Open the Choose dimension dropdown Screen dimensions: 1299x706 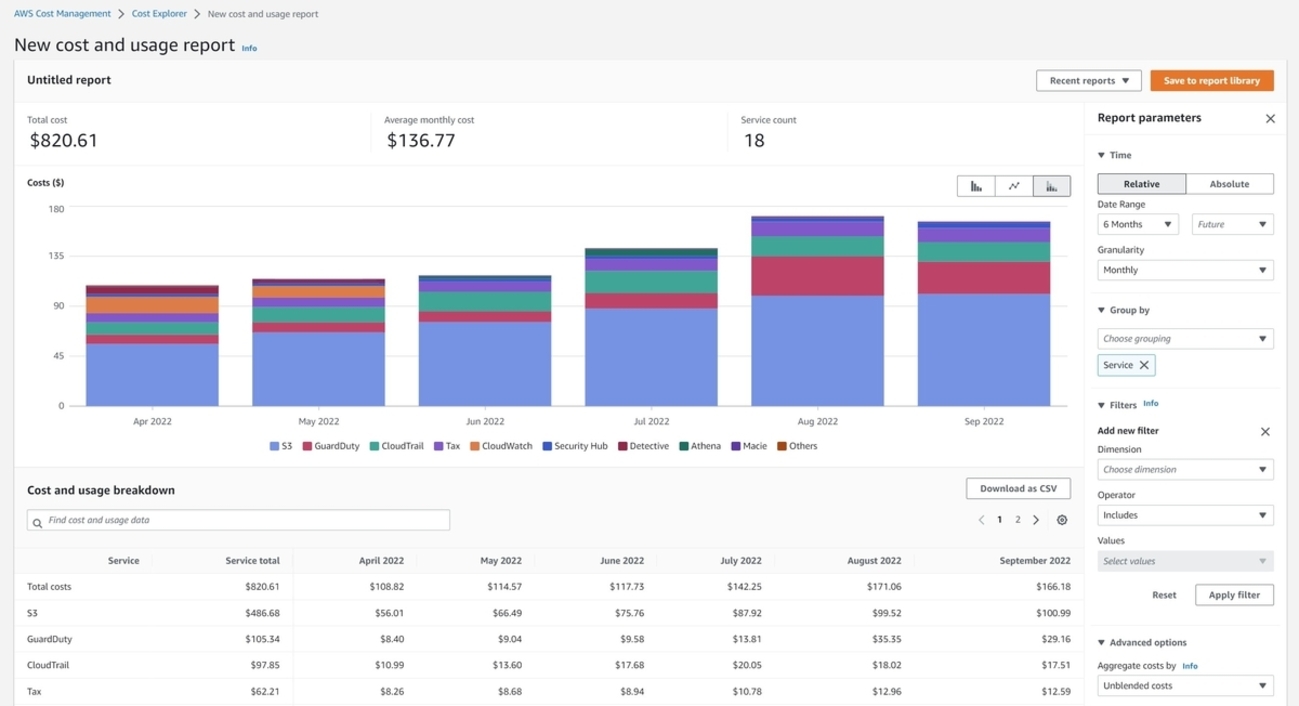[x=1185, y=470]
